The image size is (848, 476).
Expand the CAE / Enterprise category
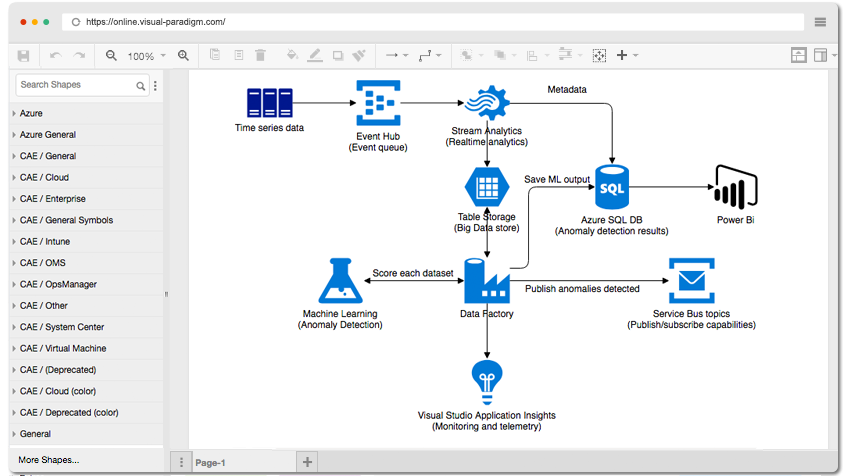click(x=87, y=199)
